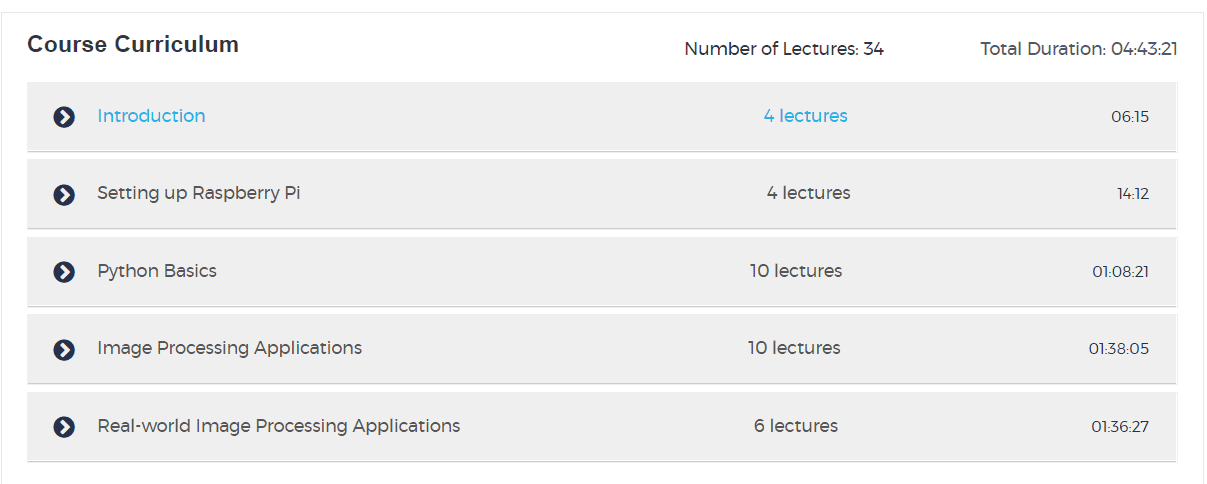Click the 01:38:05 duration label
This screenshot has width=1207, height=484.
click(x=1118, y=349)
